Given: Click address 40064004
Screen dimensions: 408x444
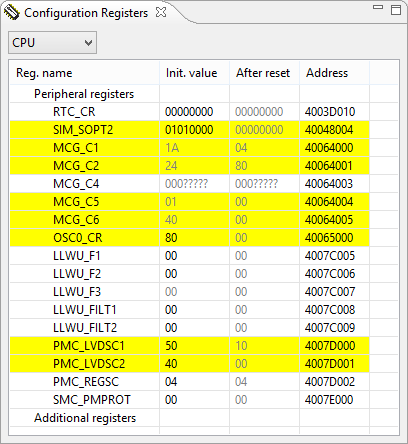Looking at the screenshot, I should point(329,202).
